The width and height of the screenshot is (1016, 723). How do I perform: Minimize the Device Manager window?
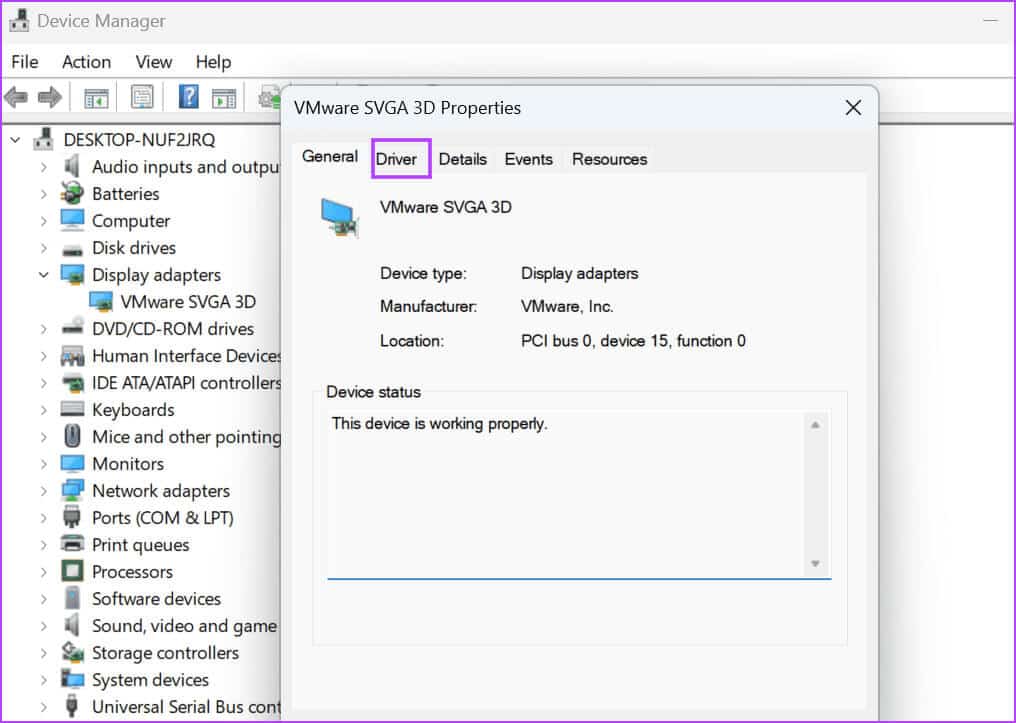click(990, 21)
